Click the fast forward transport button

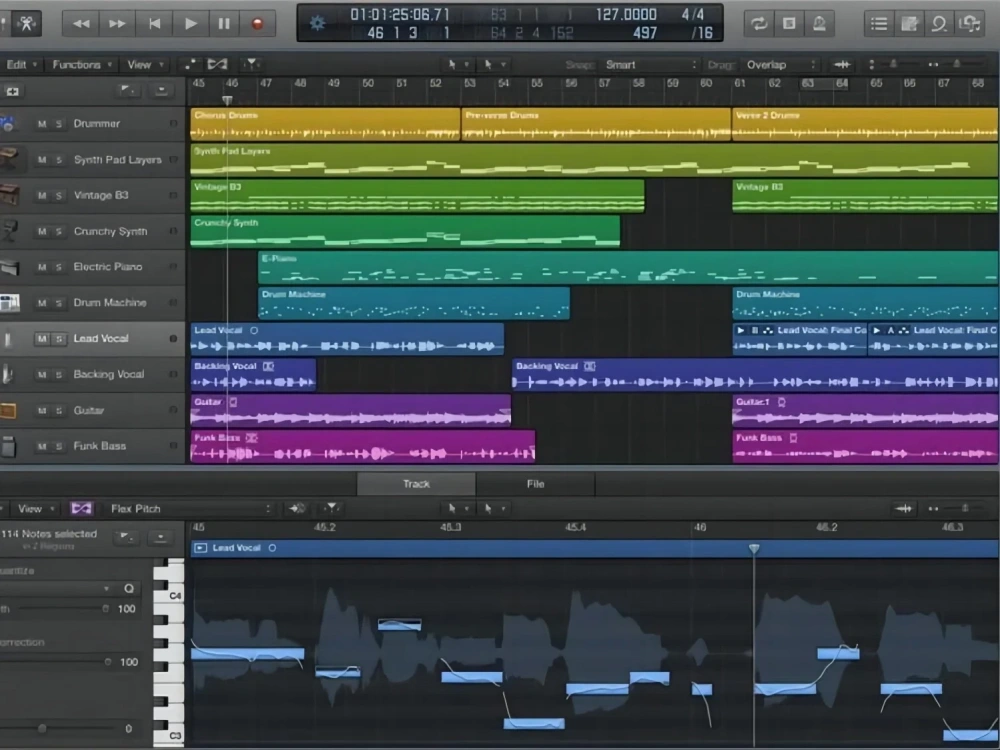(x=117, y=24)
